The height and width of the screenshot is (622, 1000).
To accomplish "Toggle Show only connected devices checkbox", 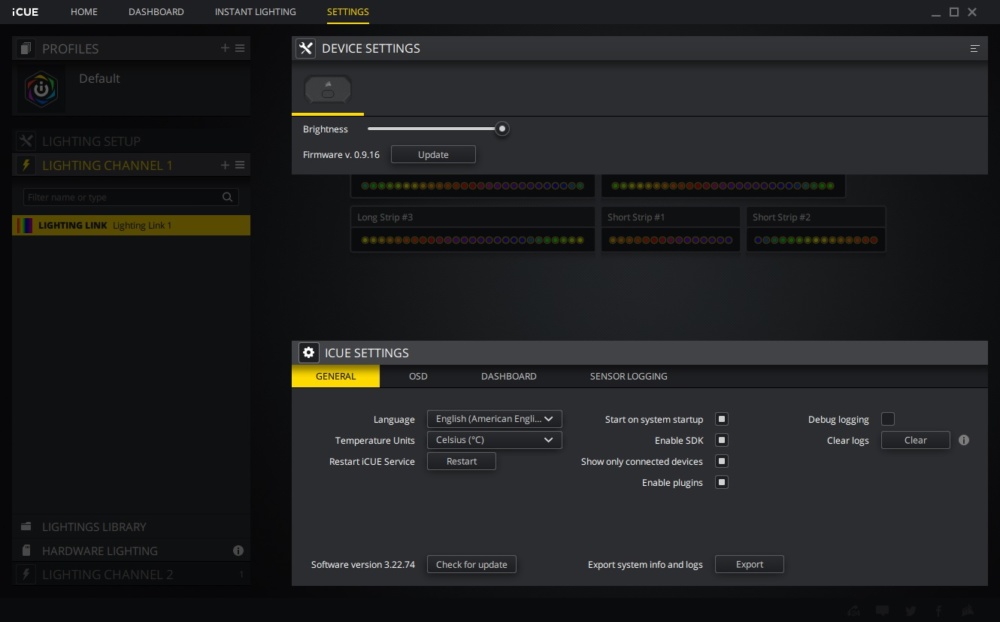I will (721, 461).
